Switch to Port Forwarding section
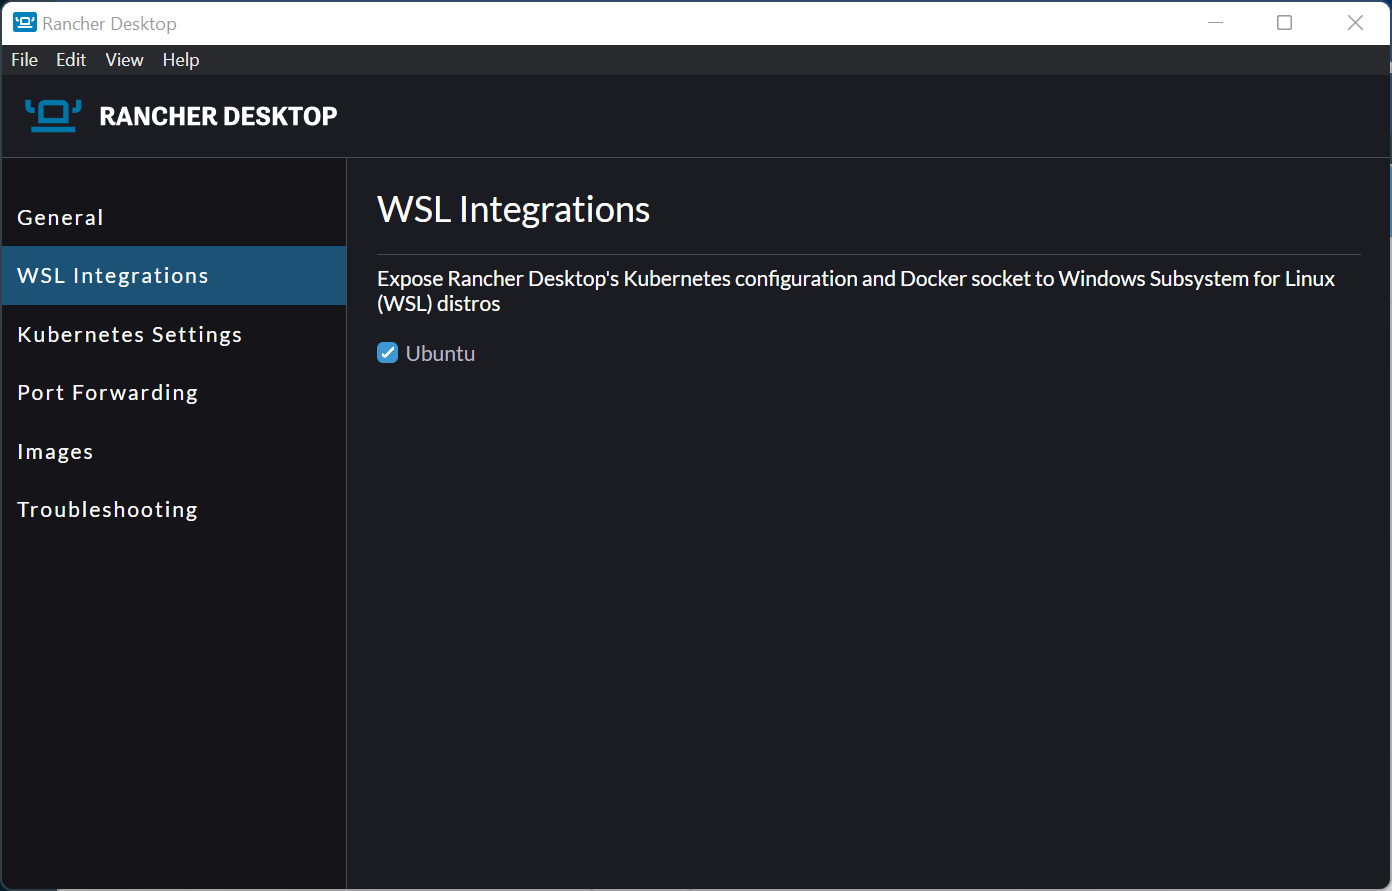The height and width of the screenshot is (891, 1392). [x=174, y=393]
